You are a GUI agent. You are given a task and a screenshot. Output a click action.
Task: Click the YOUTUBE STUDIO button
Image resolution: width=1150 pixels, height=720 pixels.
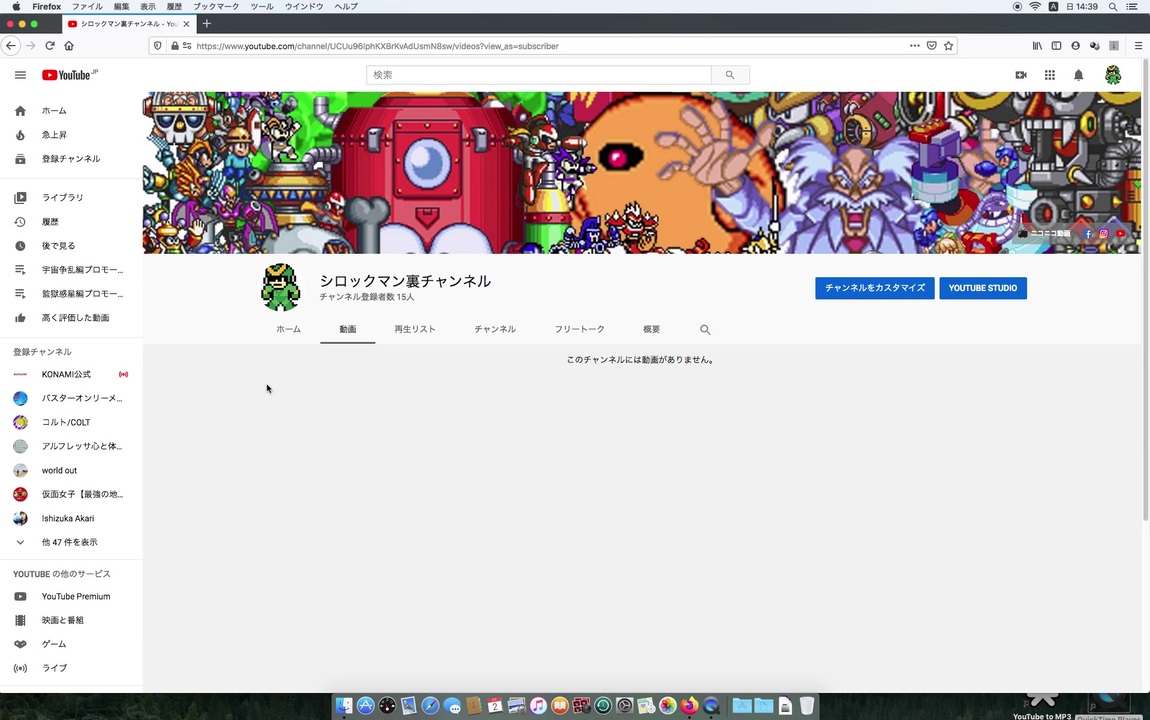(x=983, y=288)
